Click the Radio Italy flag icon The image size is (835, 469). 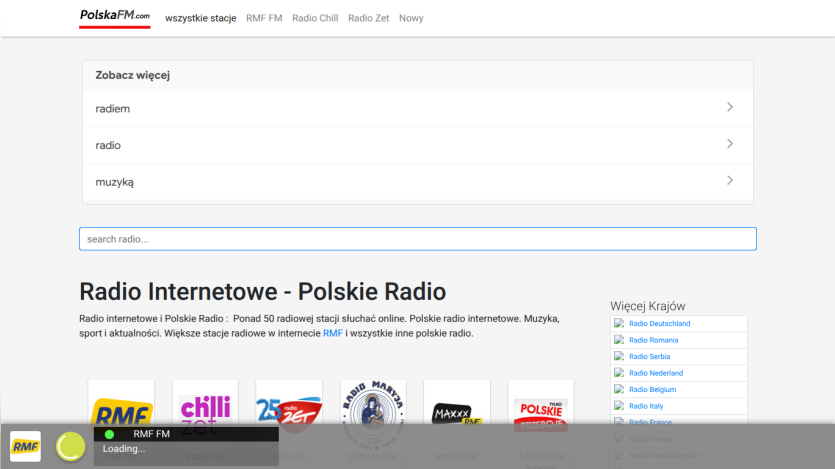click(x=619, y=406)
